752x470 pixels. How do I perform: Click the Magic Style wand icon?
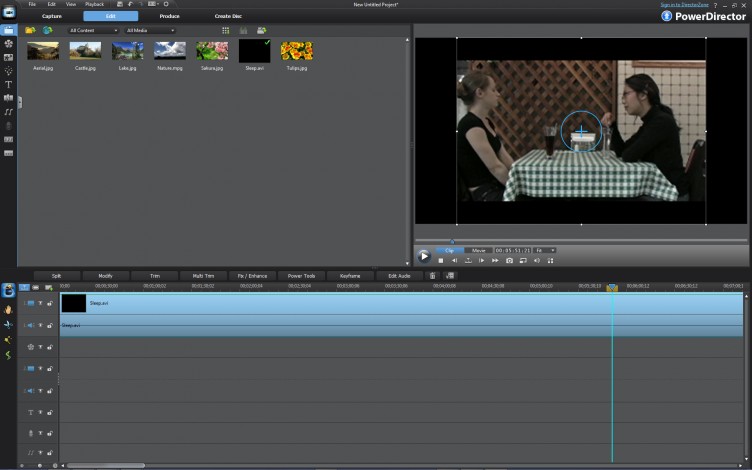tap(8, 340)
